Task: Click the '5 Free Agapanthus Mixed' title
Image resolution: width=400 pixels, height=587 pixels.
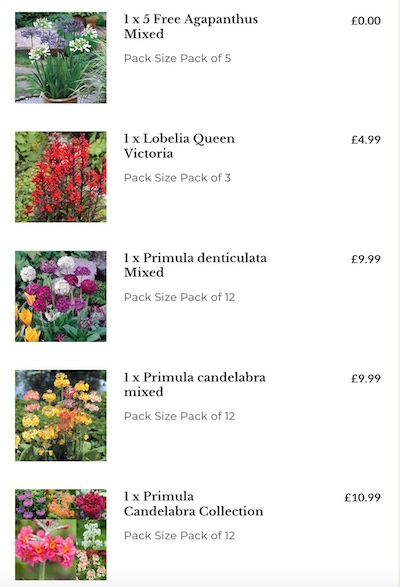Action: (x=191, y=27)
